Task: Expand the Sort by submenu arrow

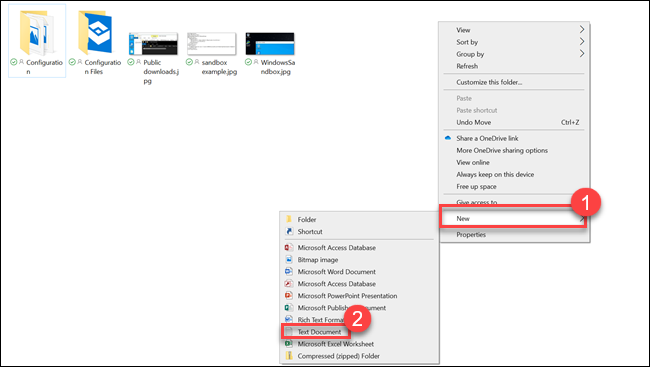Action: (582, 41)
